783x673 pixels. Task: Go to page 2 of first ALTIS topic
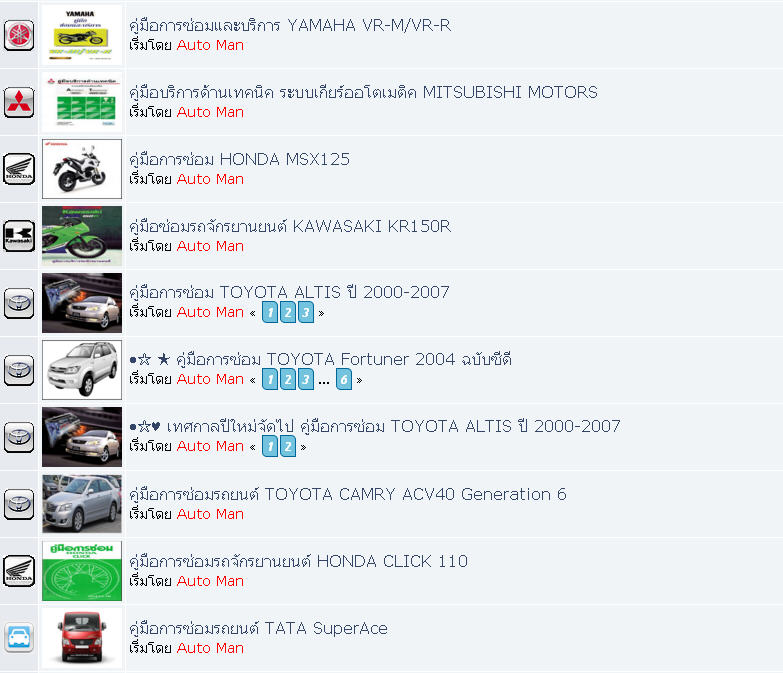tap(288, 313)
